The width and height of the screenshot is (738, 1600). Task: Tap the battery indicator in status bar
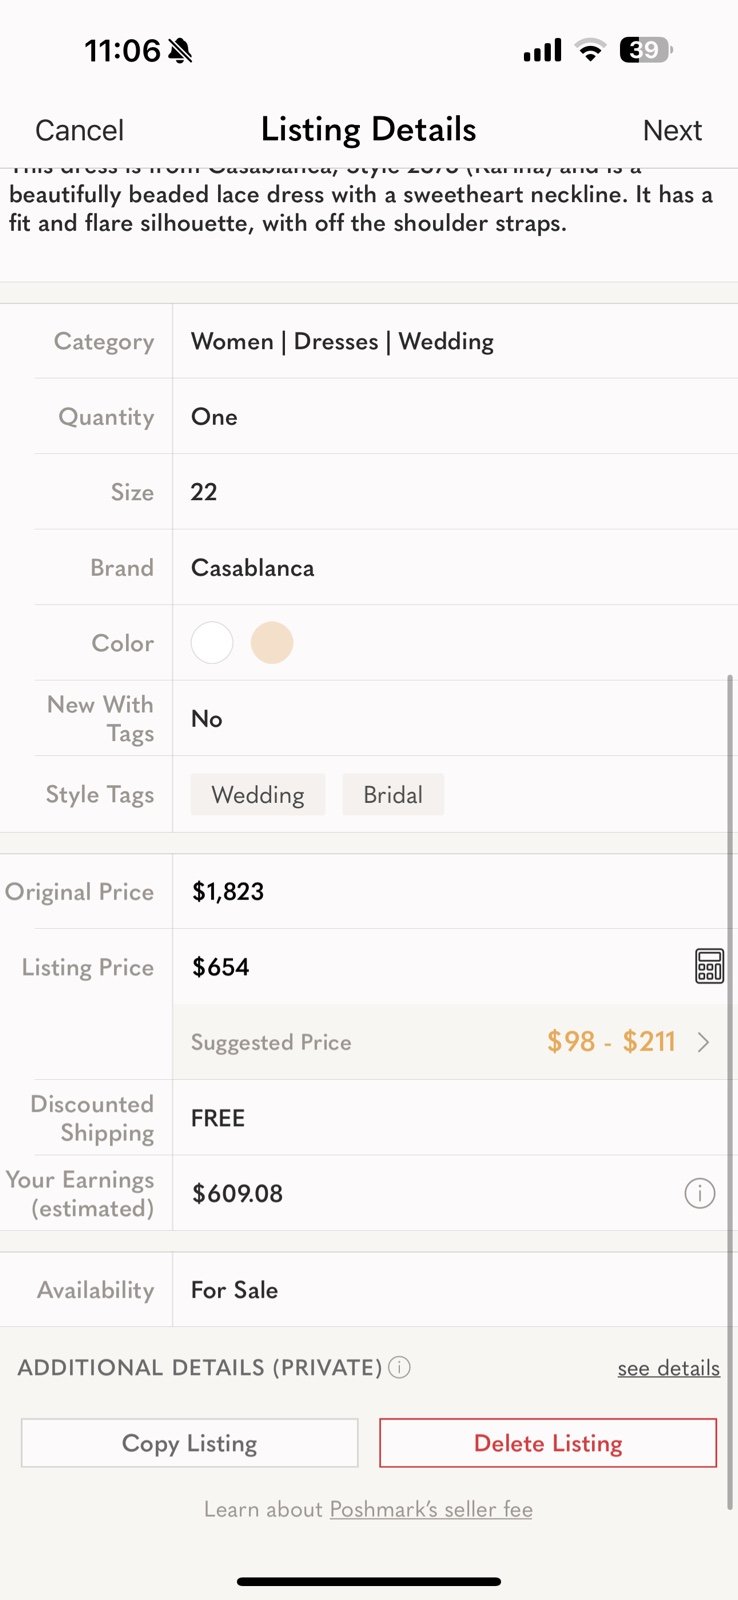coord(646,50)
